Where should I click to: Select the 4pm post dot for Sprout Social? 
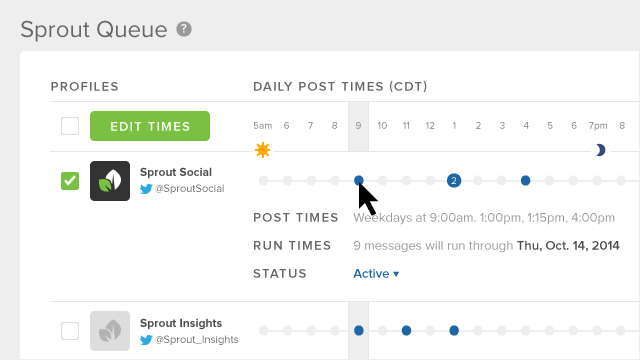pyautogui.click(x=526, y=180)
